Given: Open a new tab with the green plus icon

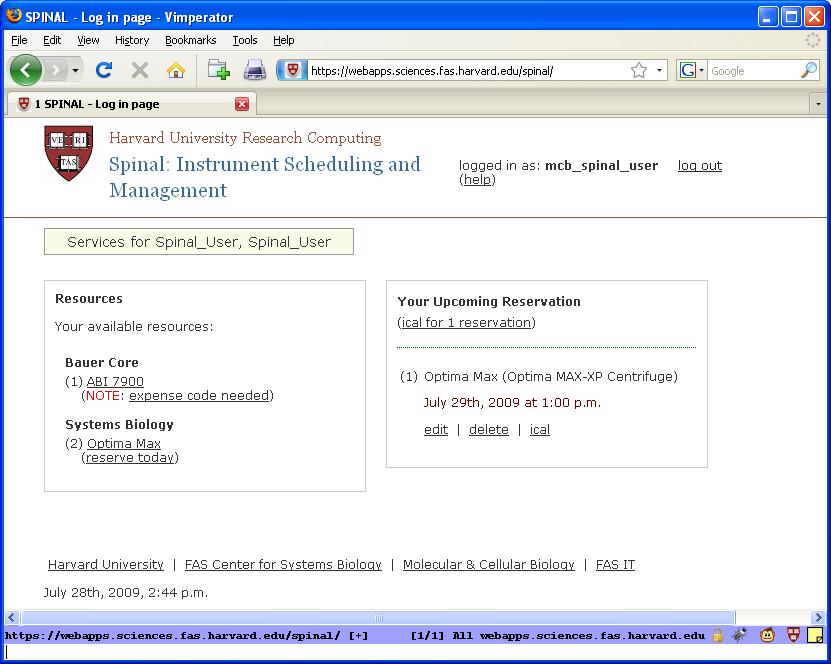Looking at the screenshot, I should pos(216,70).
